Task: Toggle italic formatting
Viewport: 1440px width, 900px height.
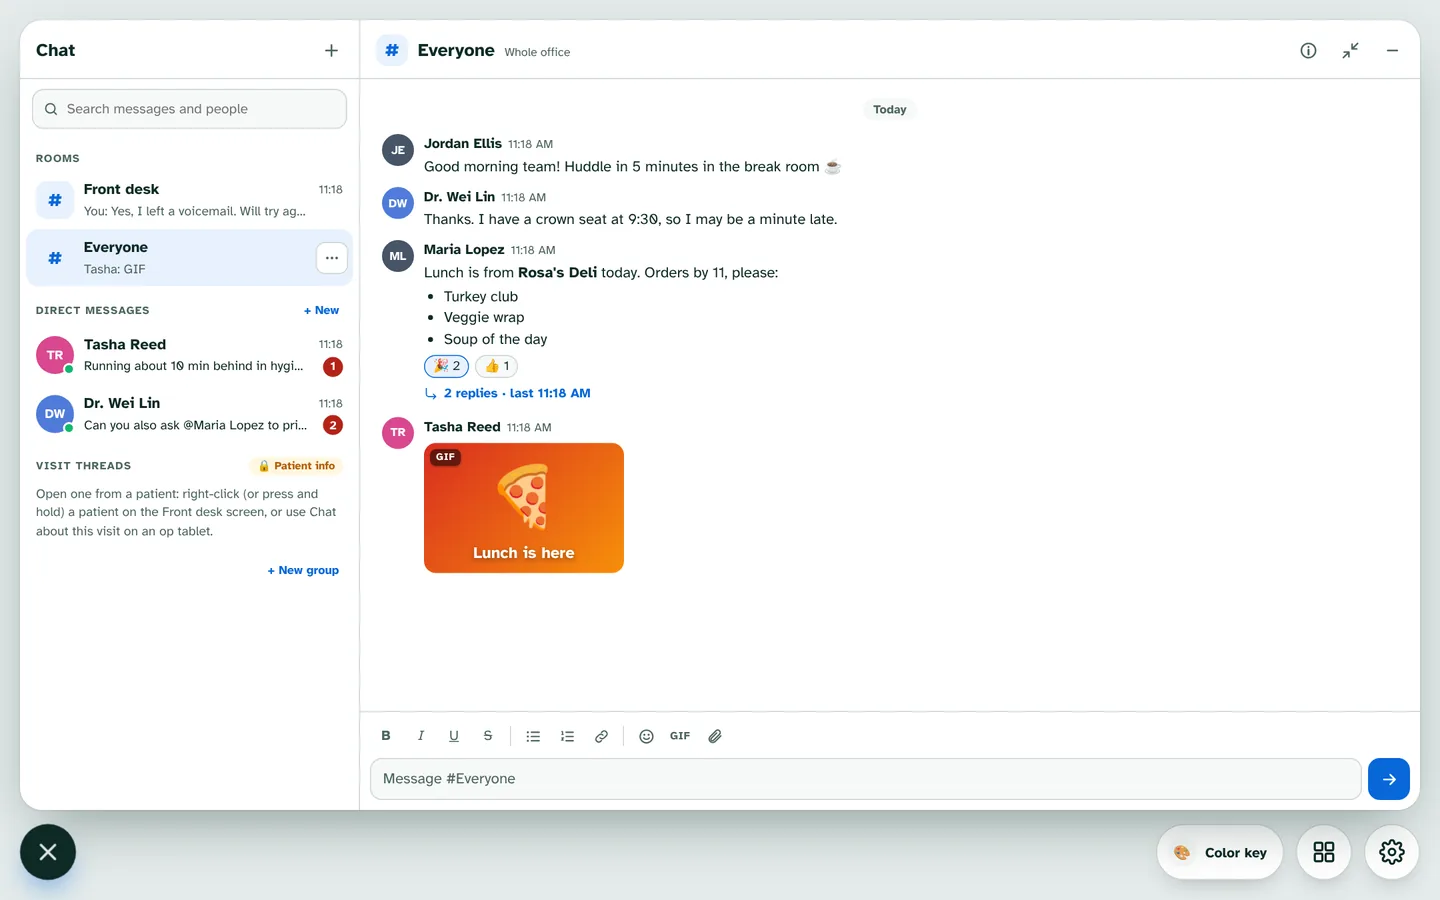Action: [420, 736]
